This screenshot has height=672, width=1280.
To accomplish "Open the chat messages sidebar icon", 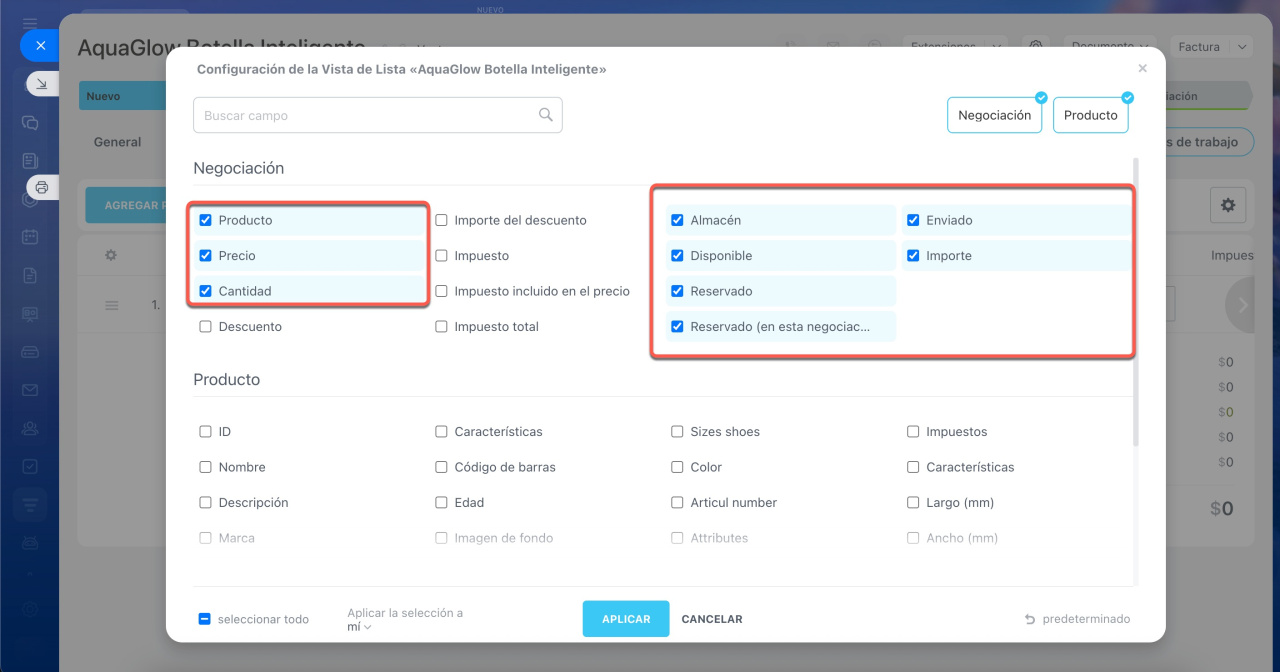I will pos(30,122).
